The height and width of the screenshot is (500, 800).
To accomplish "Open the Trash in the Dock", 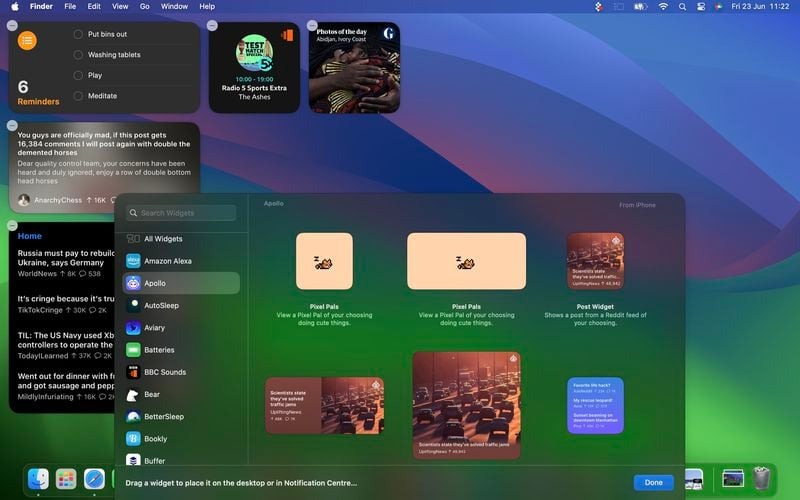I will click(x=761, y=479).
